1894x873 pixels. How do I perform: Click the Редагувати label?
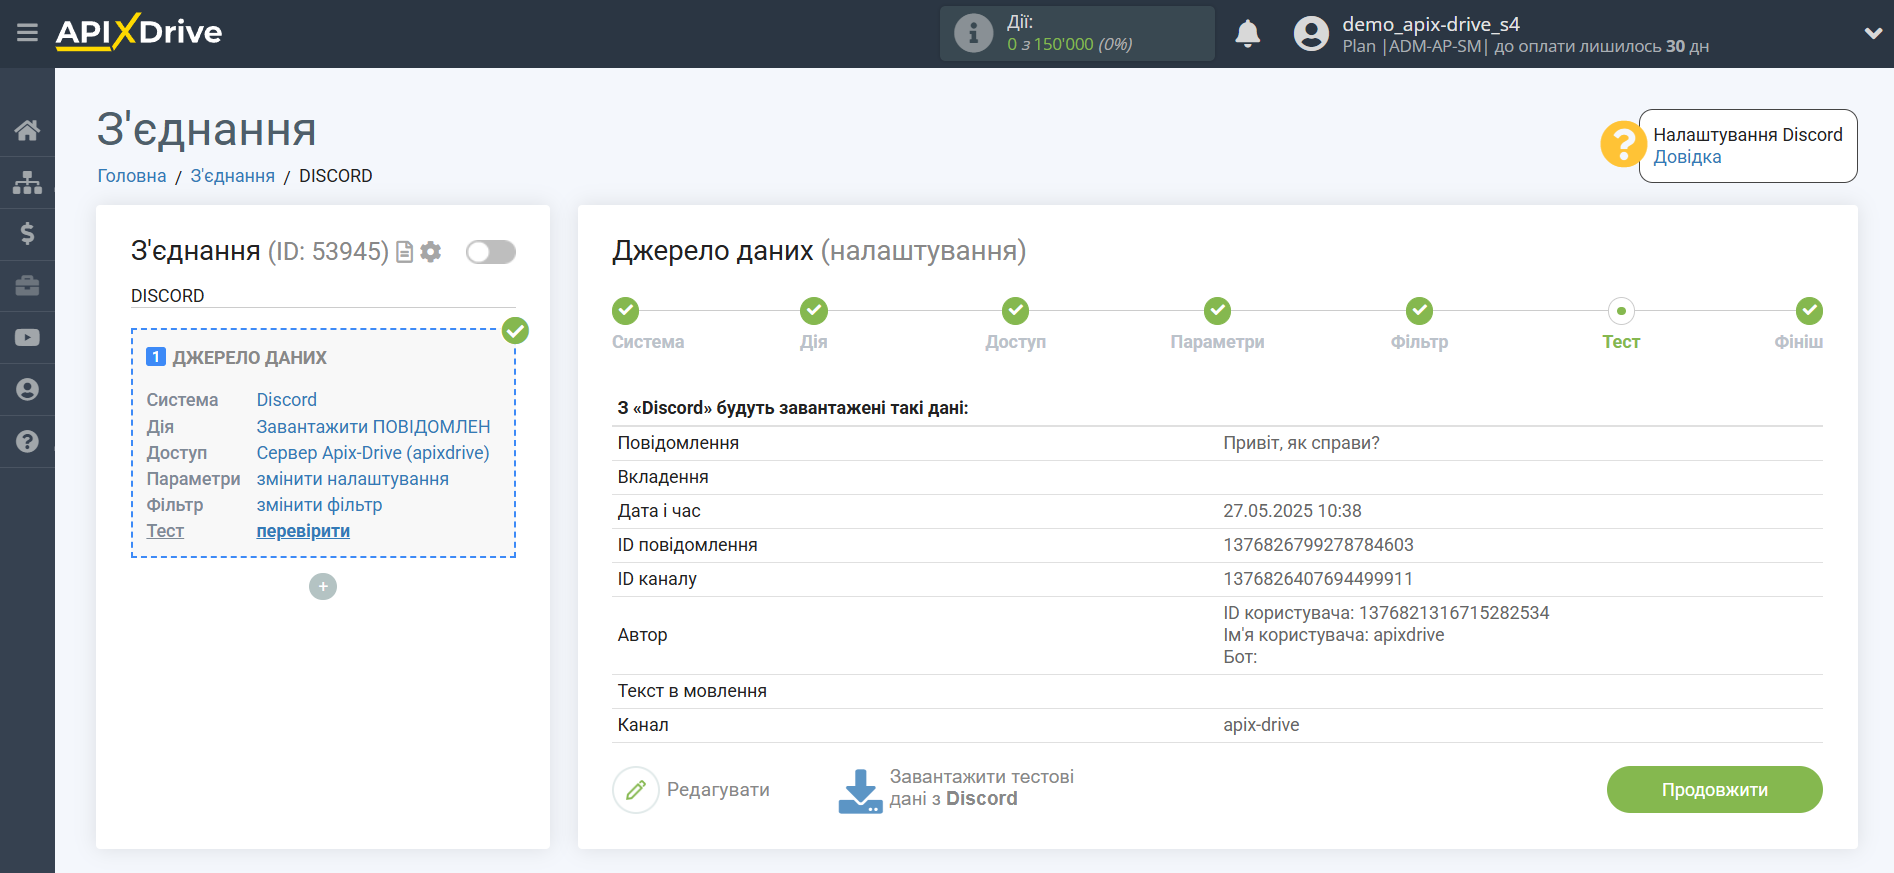click(718, 790)
